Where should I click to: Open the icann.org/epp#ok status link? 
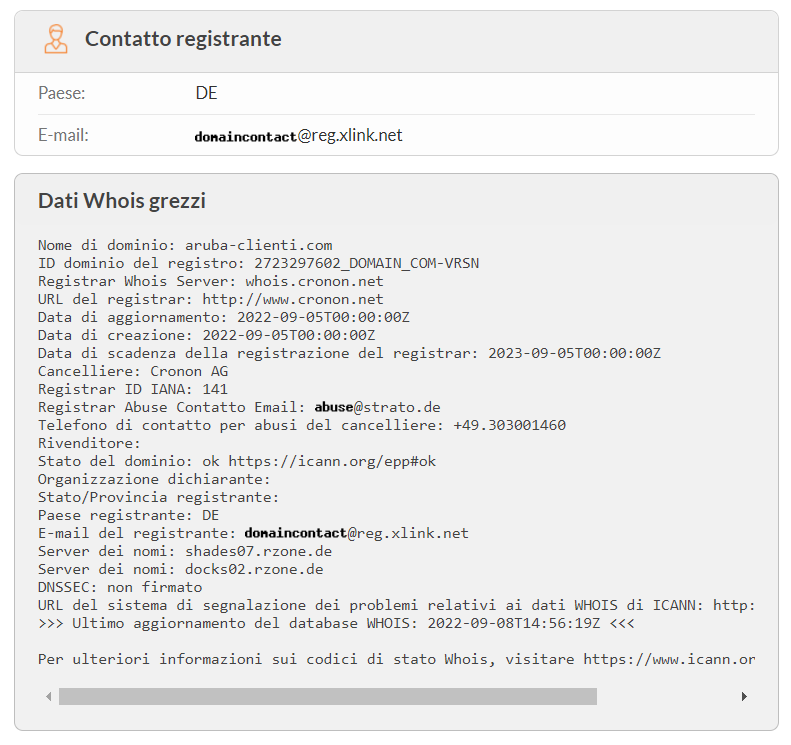(x=332, y=461)
